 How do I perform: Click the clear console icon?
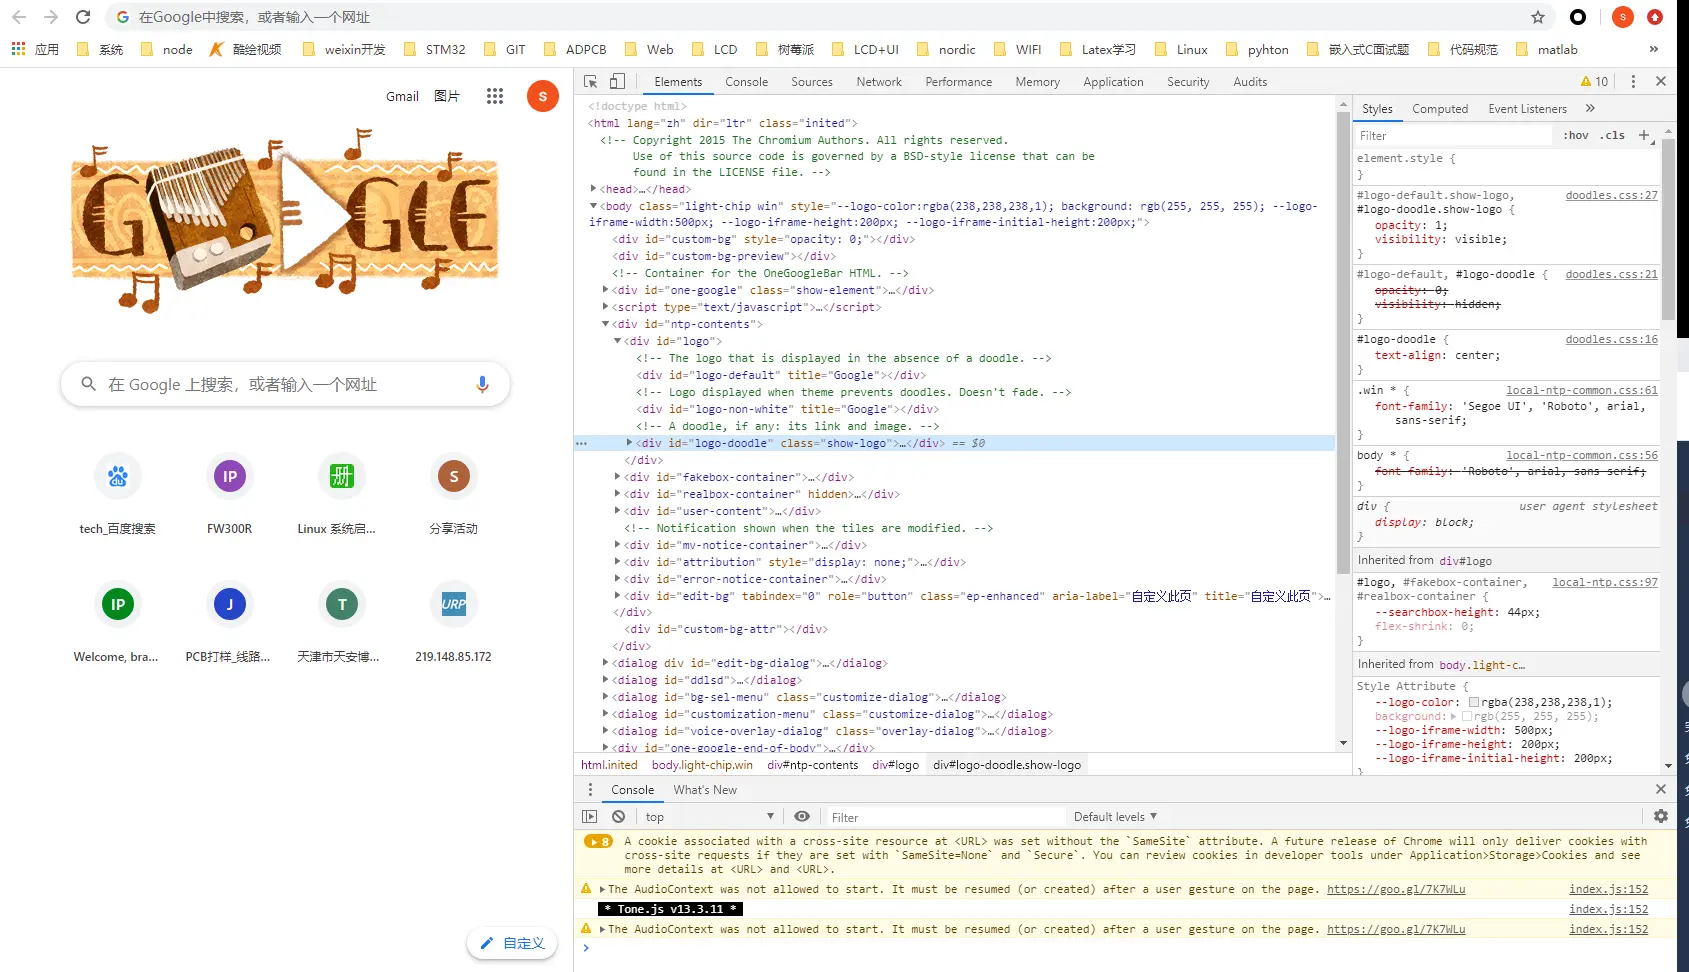(x=619, y=817)
